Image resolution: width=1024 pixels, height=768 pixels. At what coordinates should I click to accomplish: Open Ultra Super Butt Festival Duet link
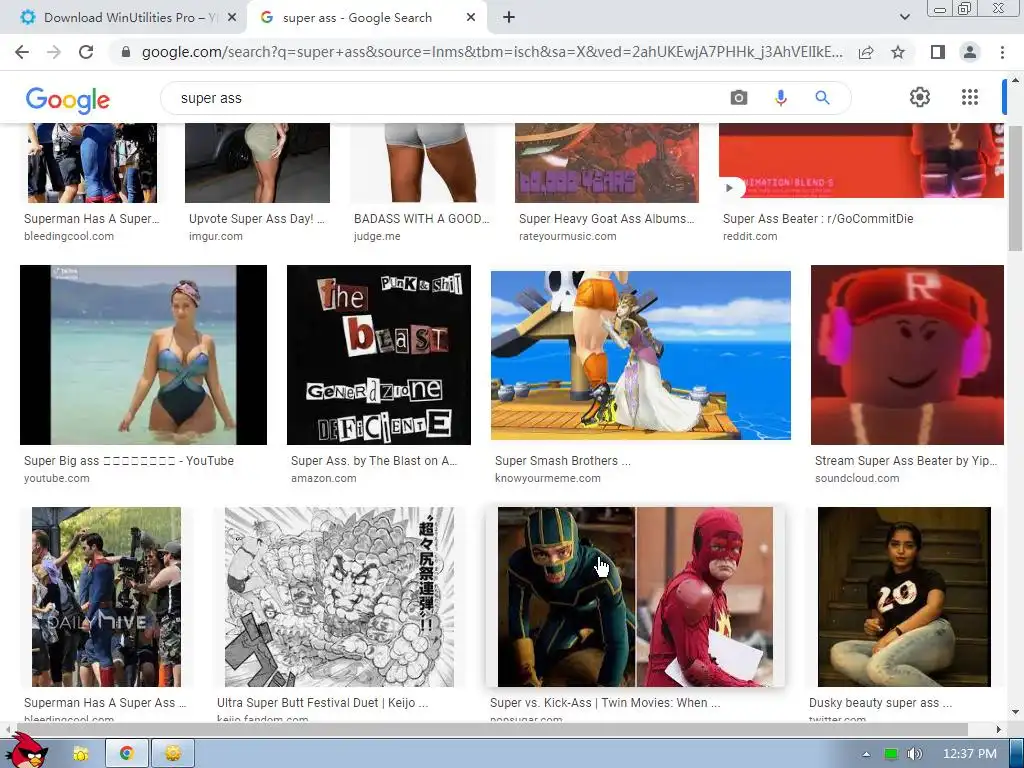[x=323, y=703]
